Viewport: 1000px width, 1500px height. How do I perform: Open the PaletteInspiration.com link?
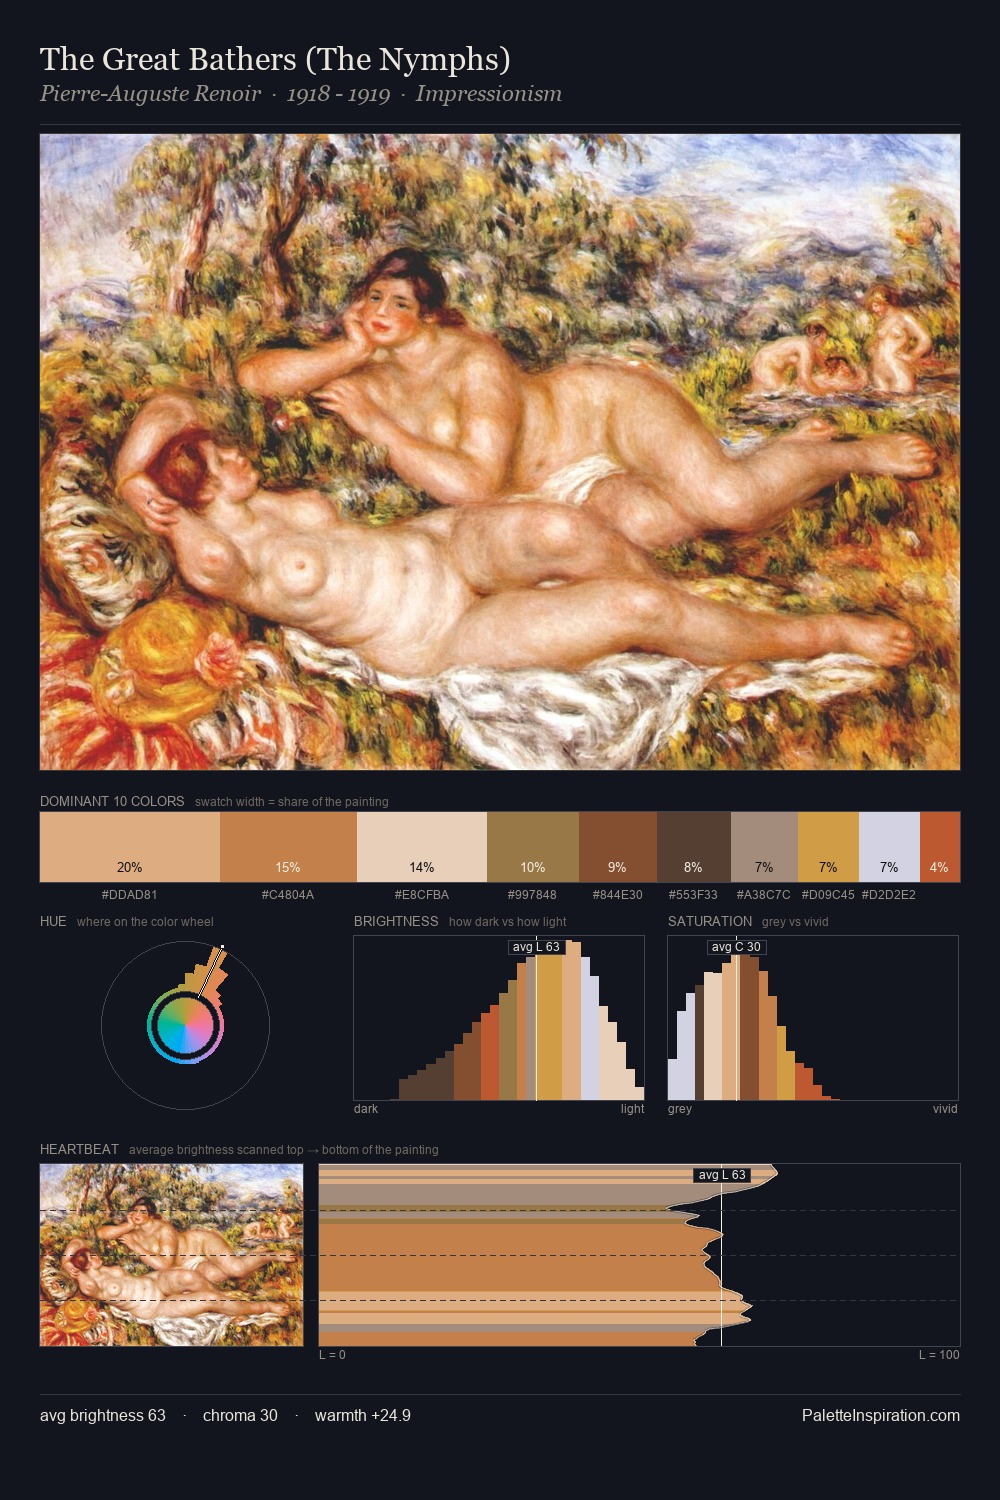point(881,1416)
